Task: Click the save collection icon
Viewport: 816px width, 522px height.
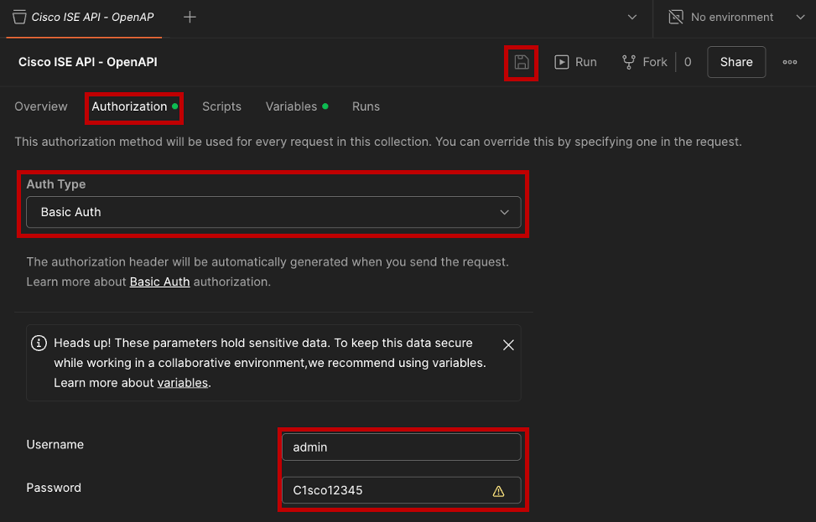Action: coord(521,62)
